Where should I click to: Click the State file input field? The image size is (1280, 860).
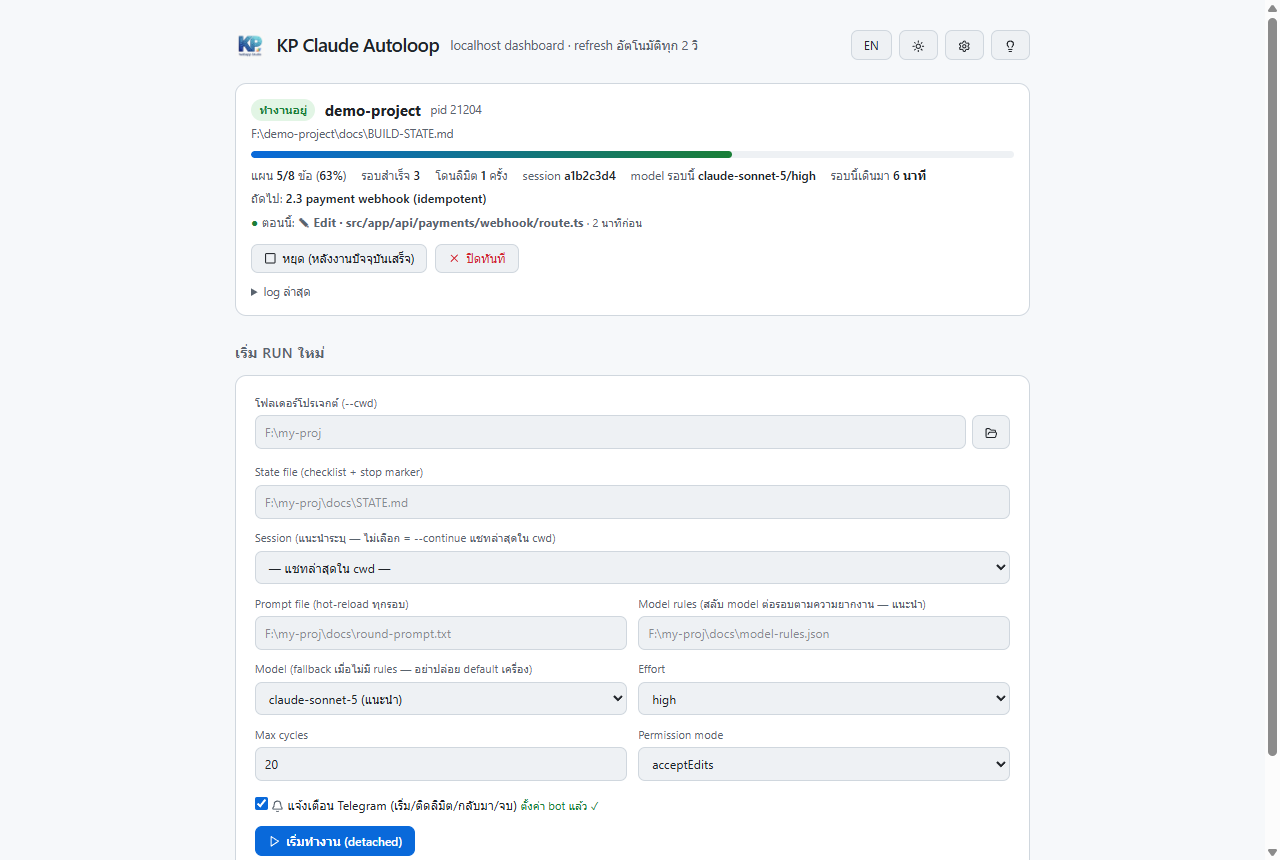point(632,502)
